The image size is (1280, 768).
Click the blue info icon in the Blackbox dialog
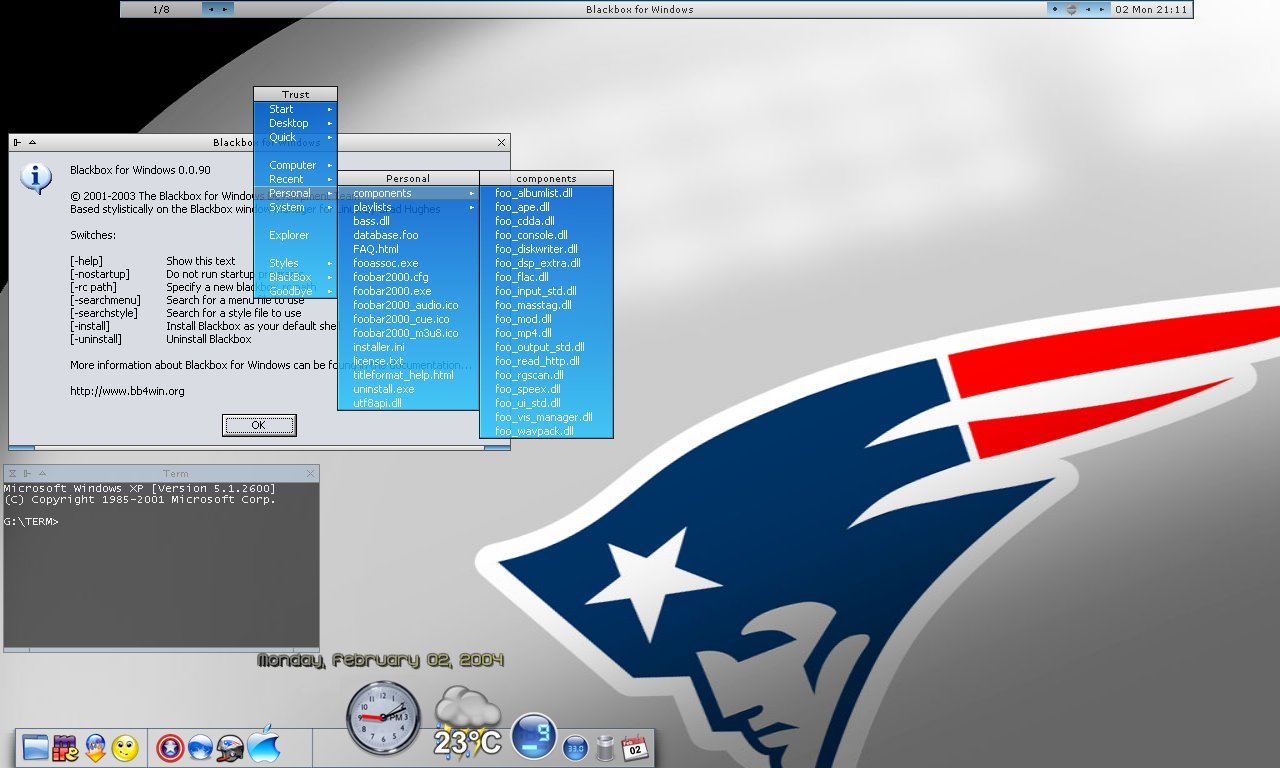(x=36, y=178)
